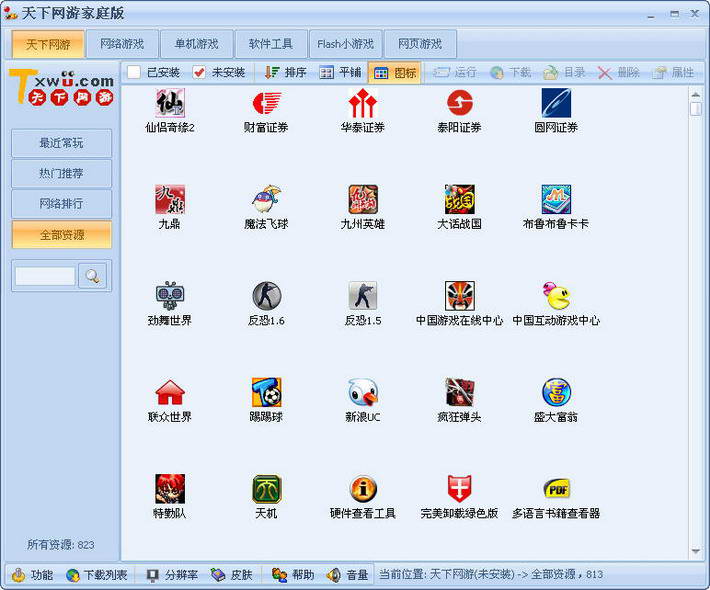
Task: Open the Flash小游戏 tab
Action: [345, 44]
